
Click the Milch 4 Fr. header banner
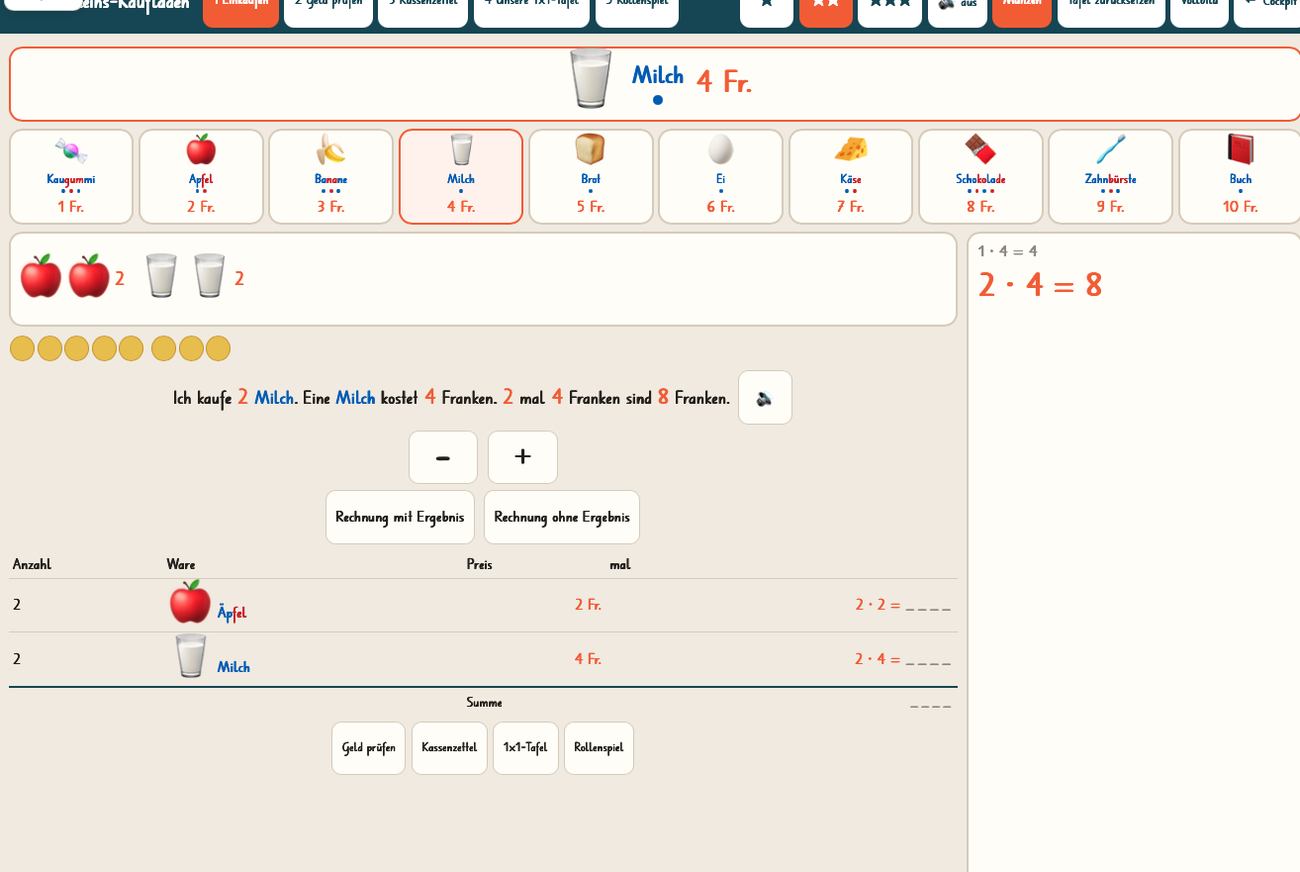click(655, 84)
